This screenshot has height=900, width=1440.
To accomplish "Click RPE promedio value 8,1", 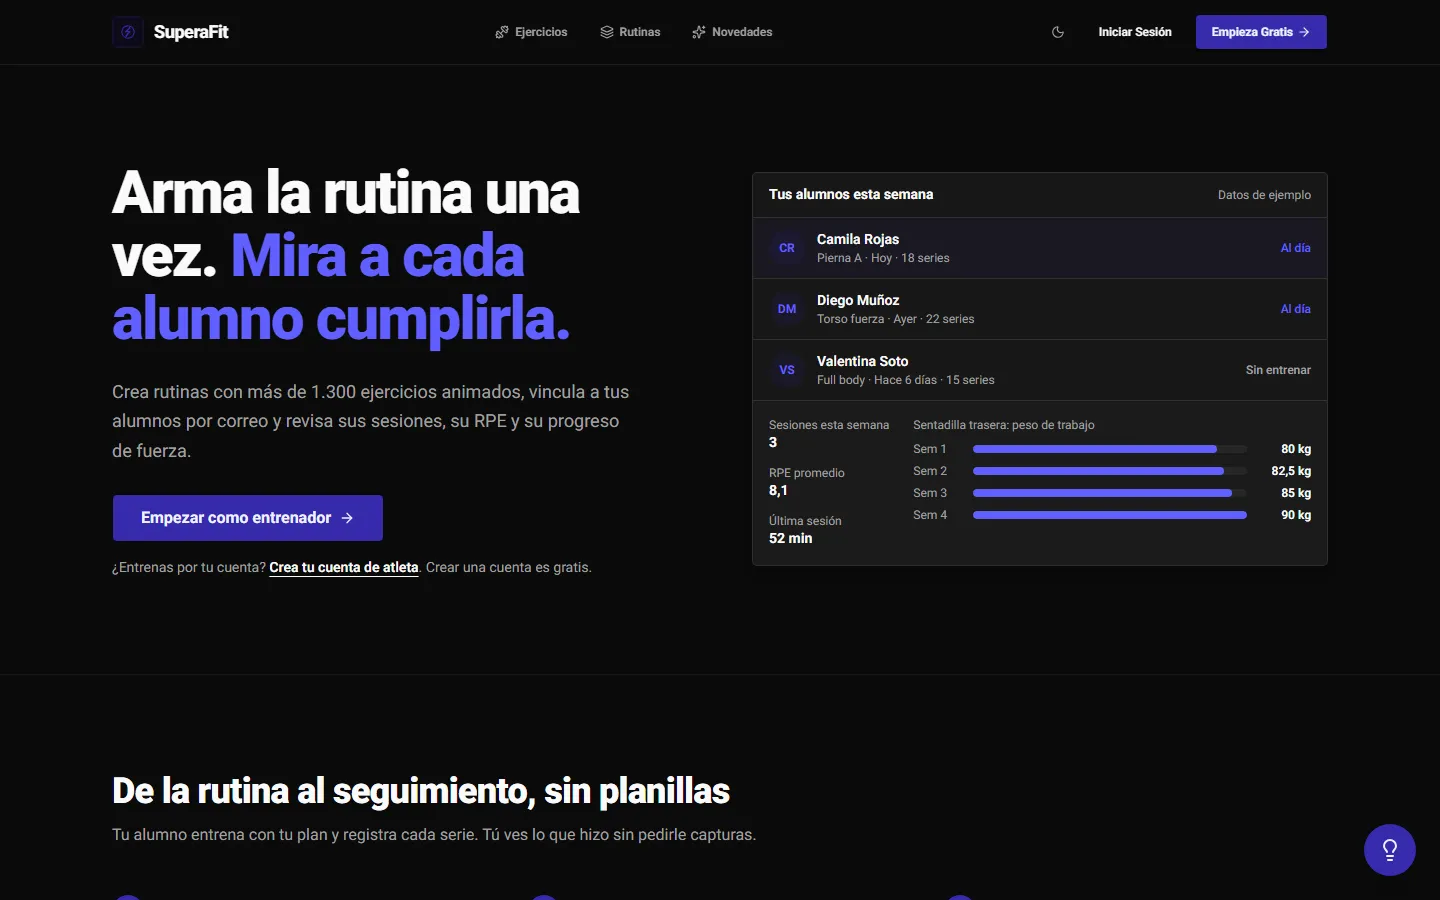I will (x=778, y=490).
